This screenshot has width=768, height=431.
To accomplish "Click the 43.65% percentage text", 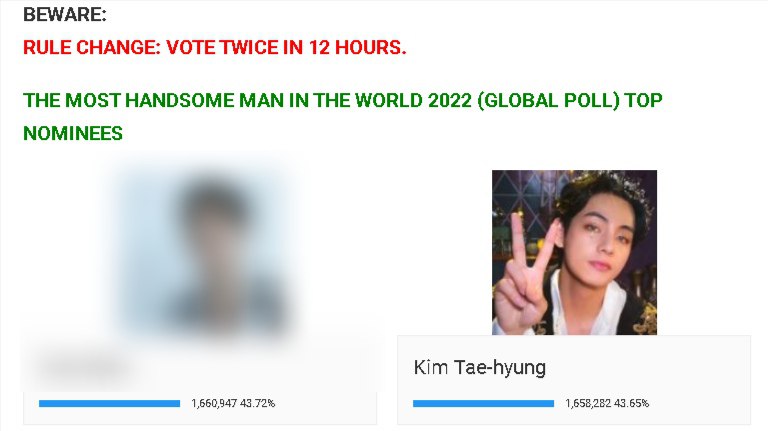I will tap(631, 403).
